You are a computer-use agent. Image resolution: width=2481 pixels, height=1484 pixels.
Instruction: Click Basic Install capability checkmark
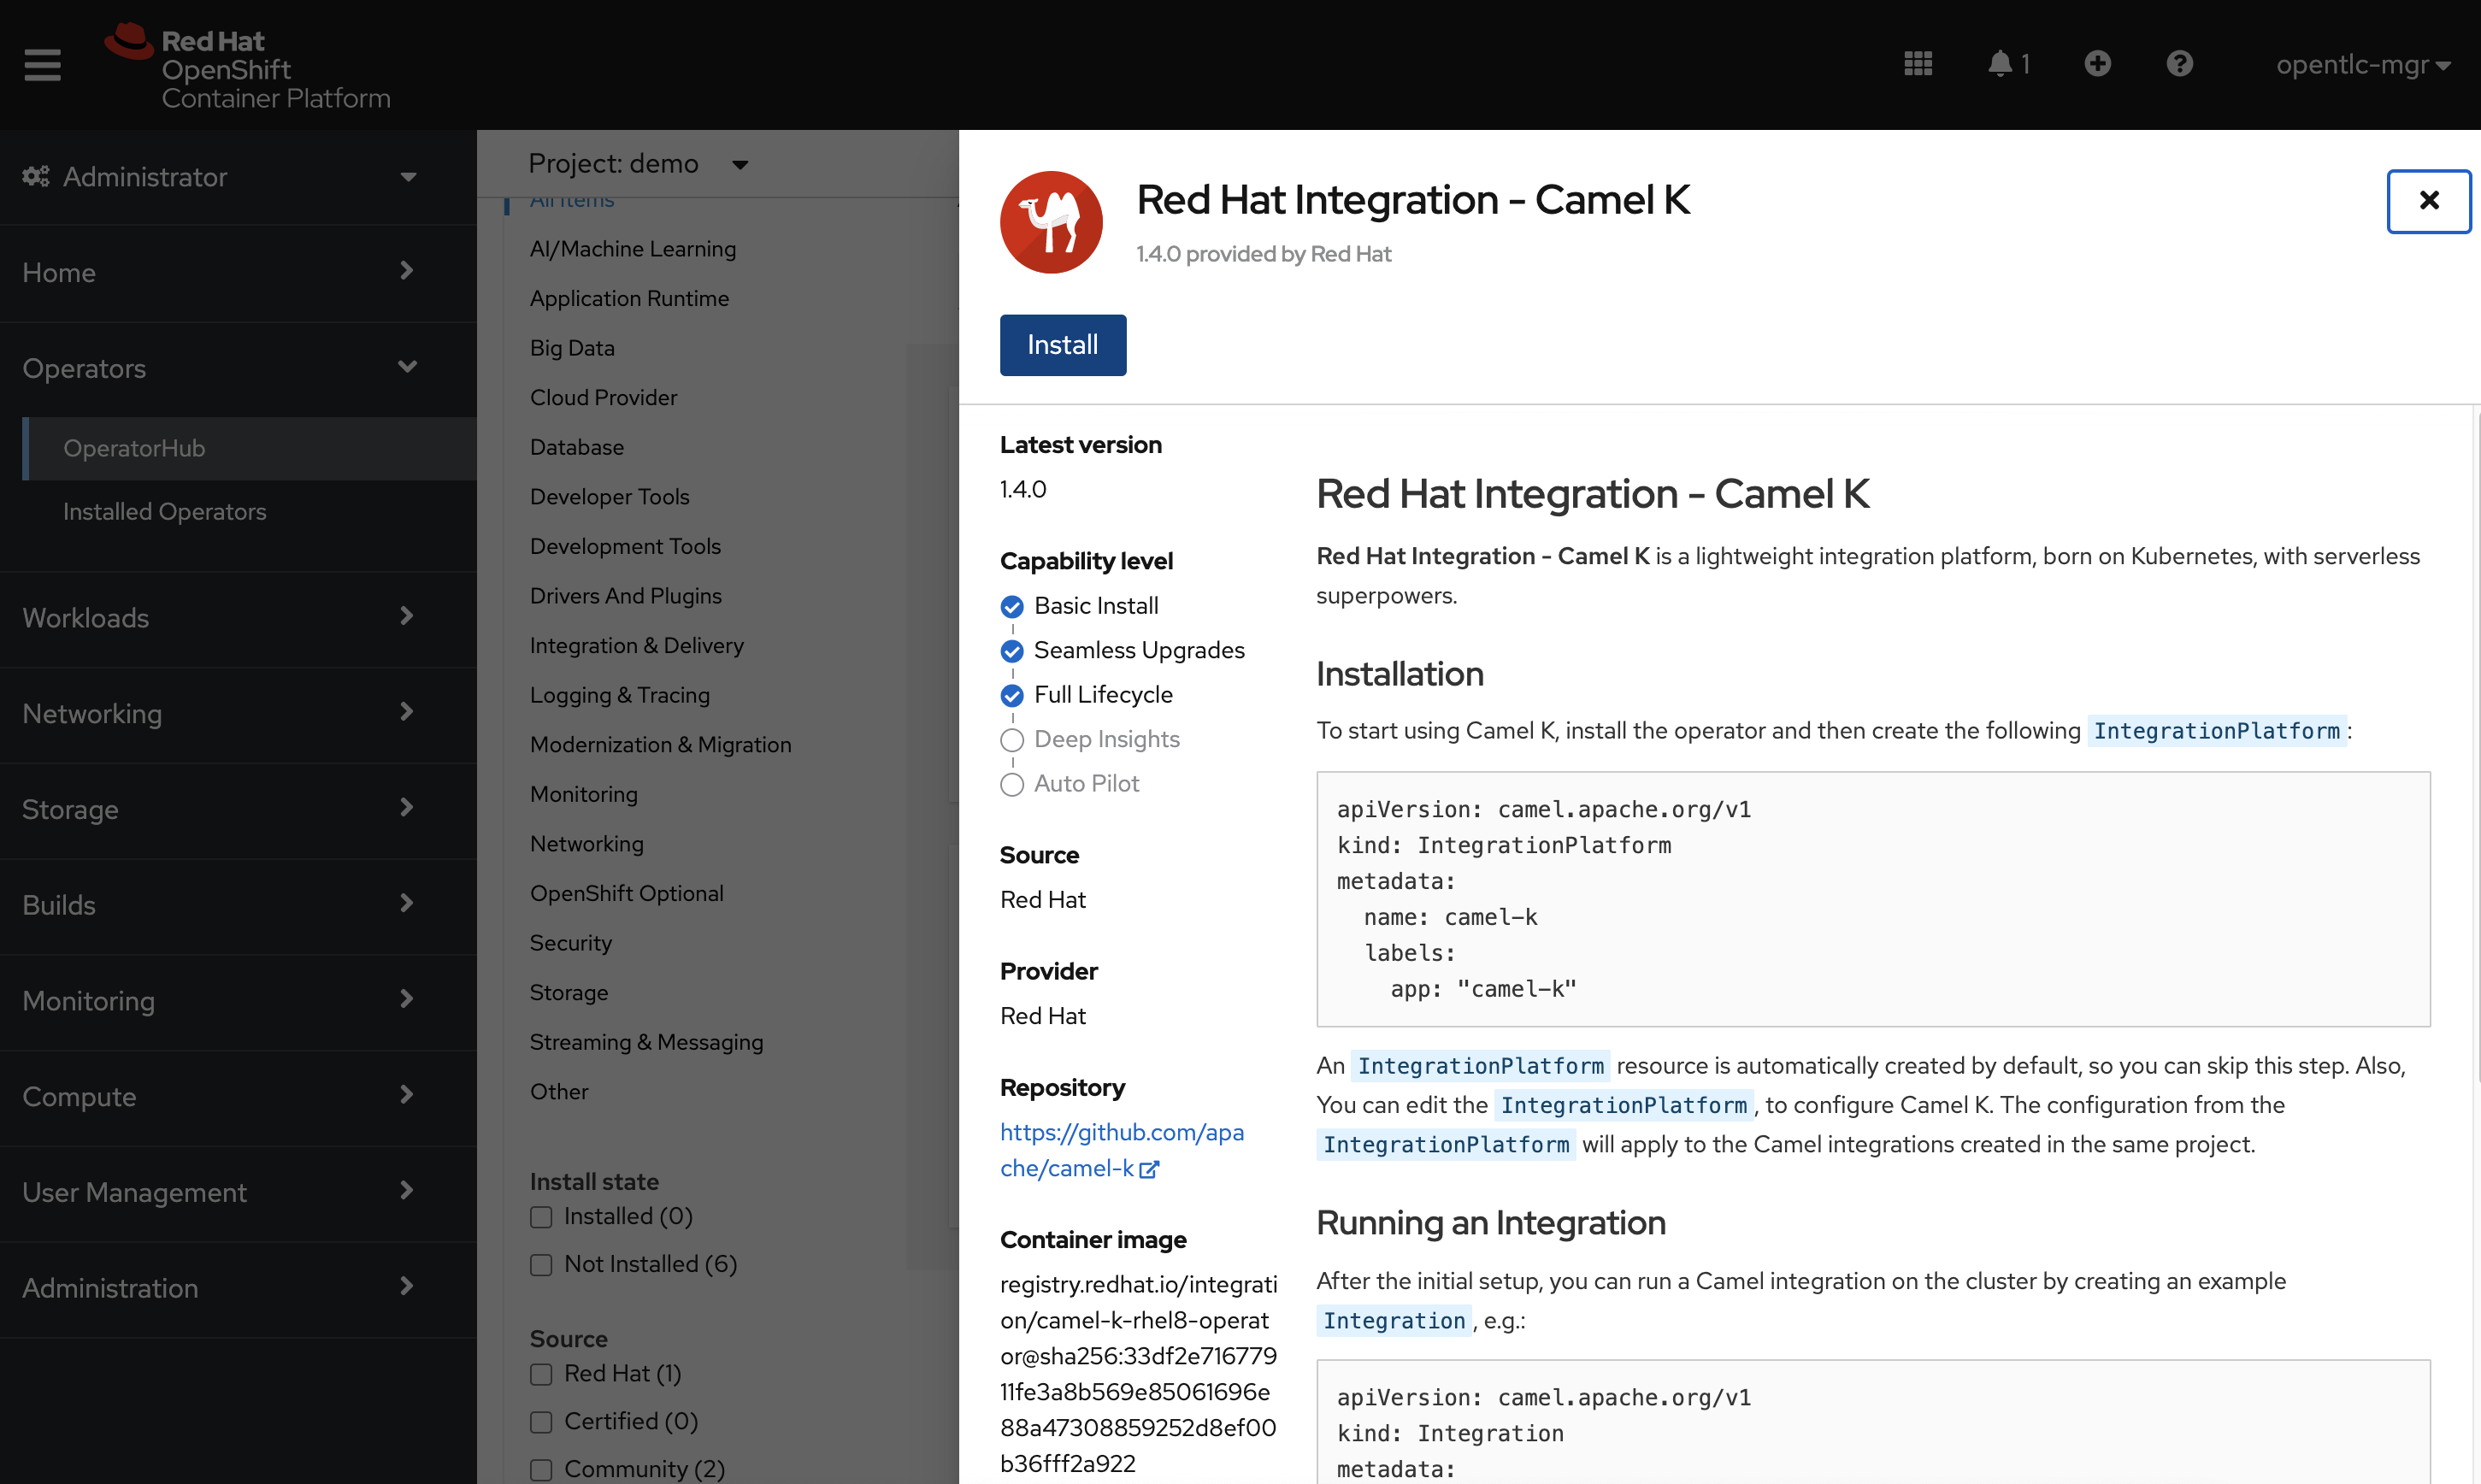(x=1012, y=607)
